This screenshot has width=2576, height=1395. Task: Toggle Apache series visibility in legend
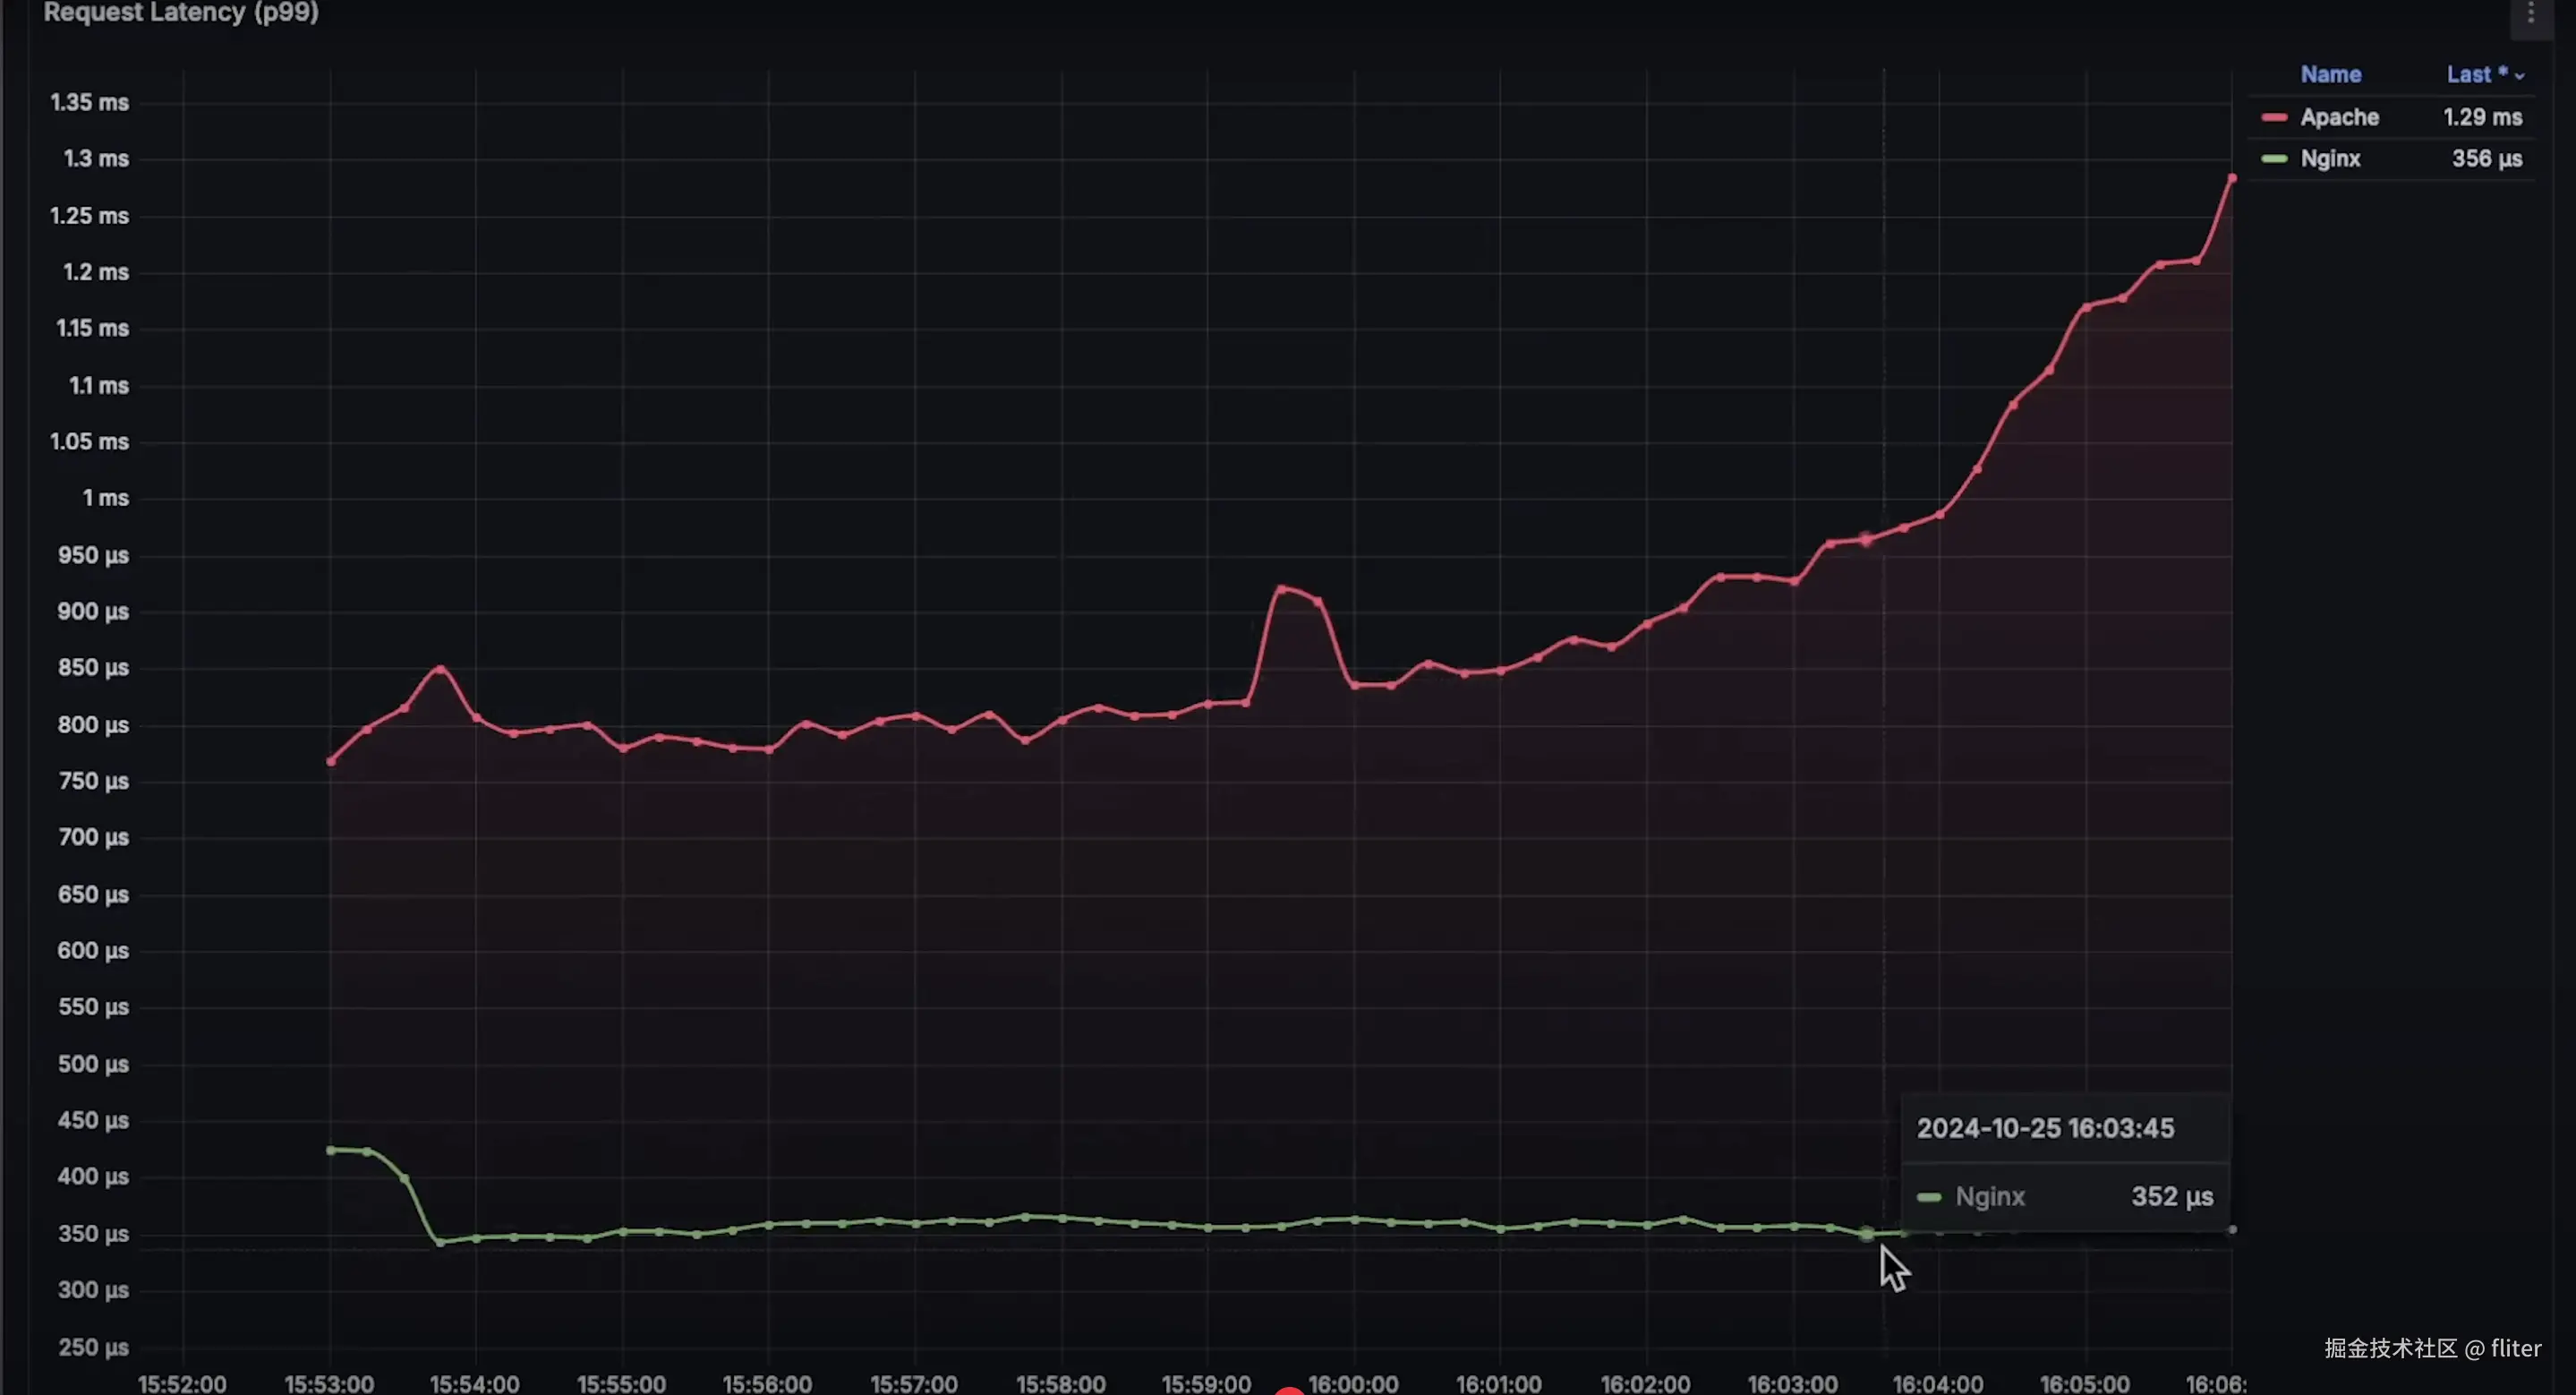tap(2339, 117)
